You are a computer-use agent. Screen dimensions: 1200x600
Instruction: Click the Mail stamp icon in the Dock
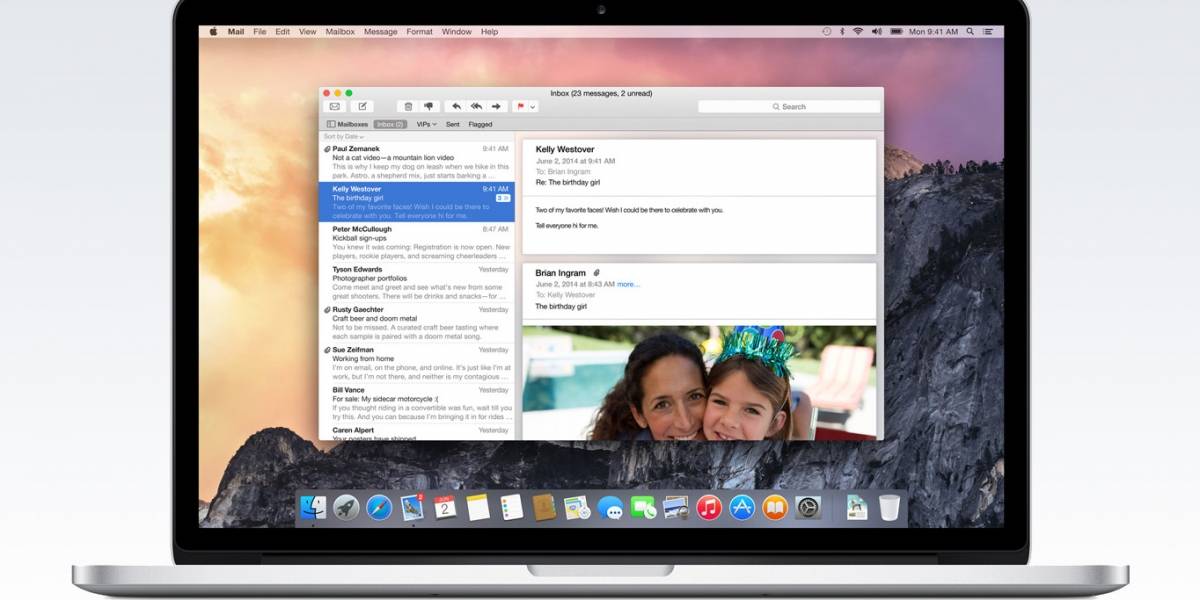412,507
